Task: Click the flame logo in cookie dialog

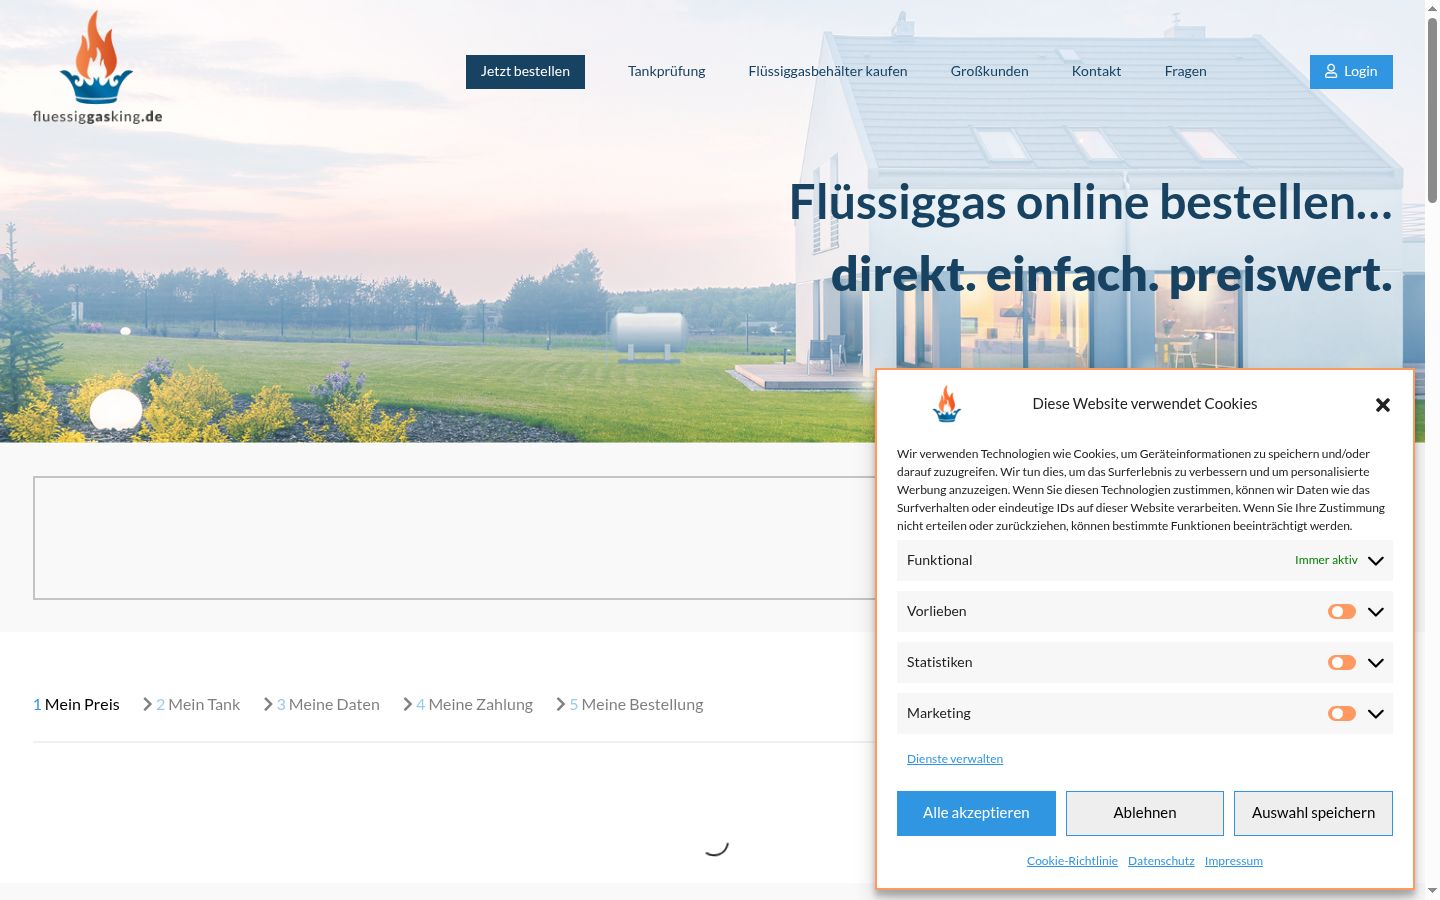Action: [947, 404]
